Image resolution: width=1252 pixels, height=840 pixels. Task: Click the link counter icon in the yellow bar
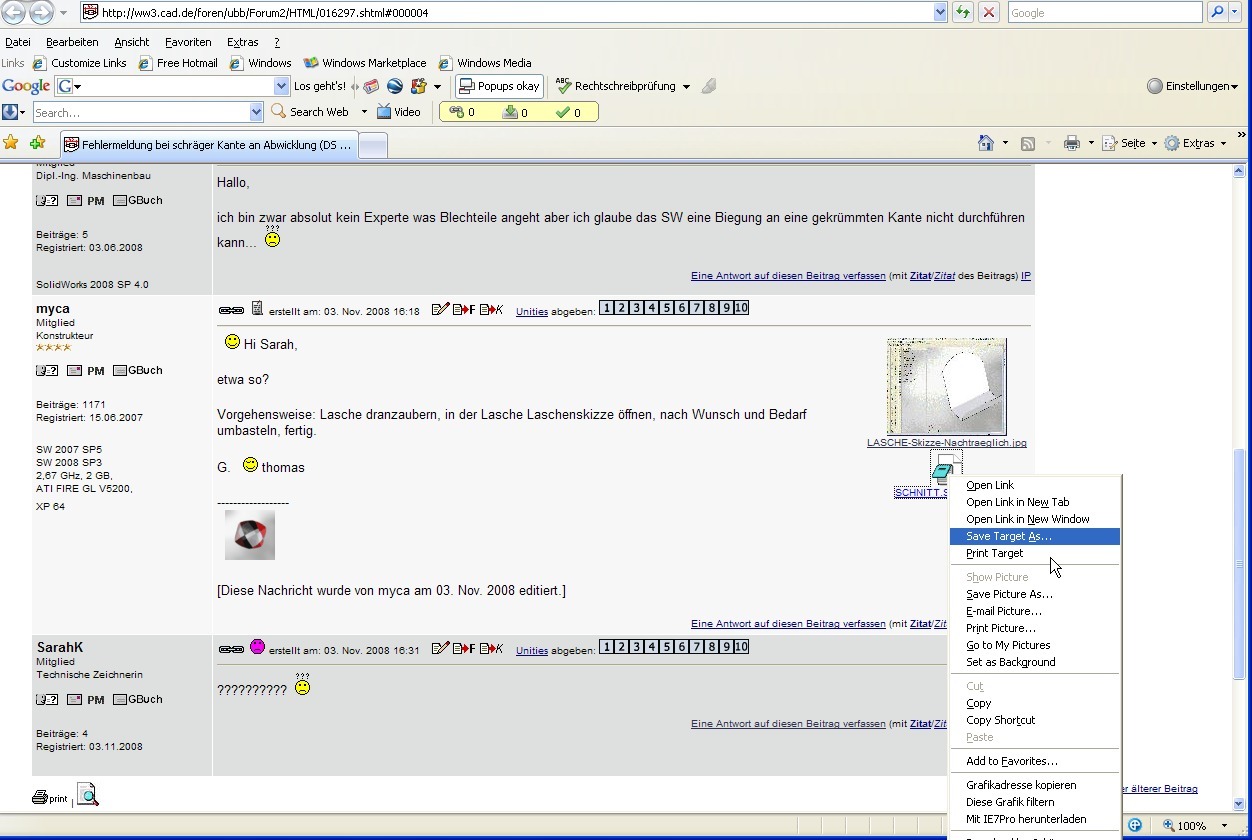click(x=462, y=112)
